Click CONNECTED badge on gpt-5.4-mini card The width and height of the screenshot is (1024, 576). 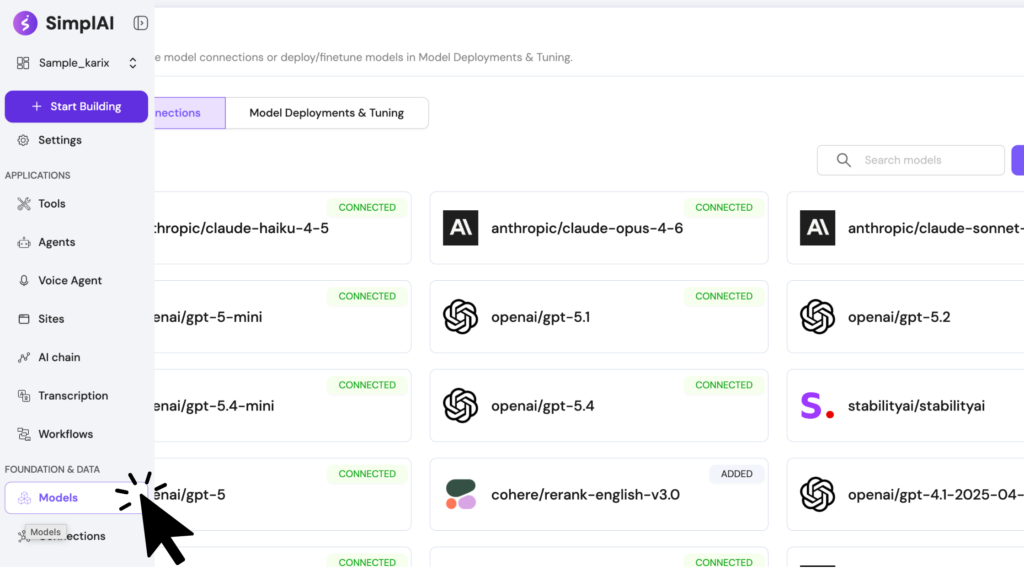tap(367, 385)
